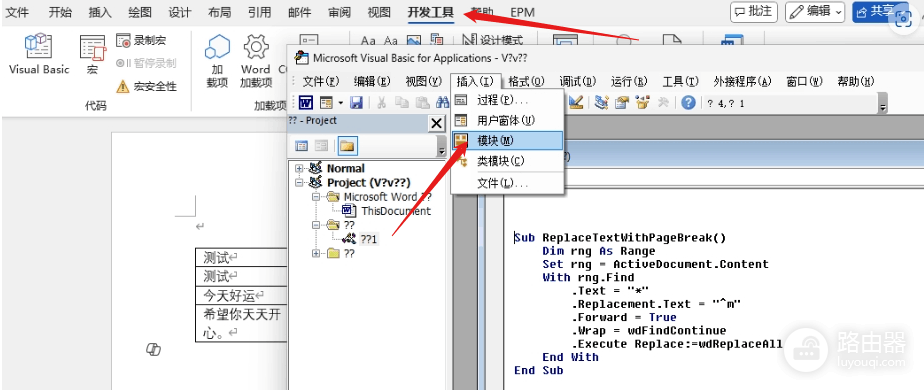The height and width of the screenshot is (390, 924).
Task: Toggle Design Mode icon in VBA toolbar
Action: (x=576, y=103)
